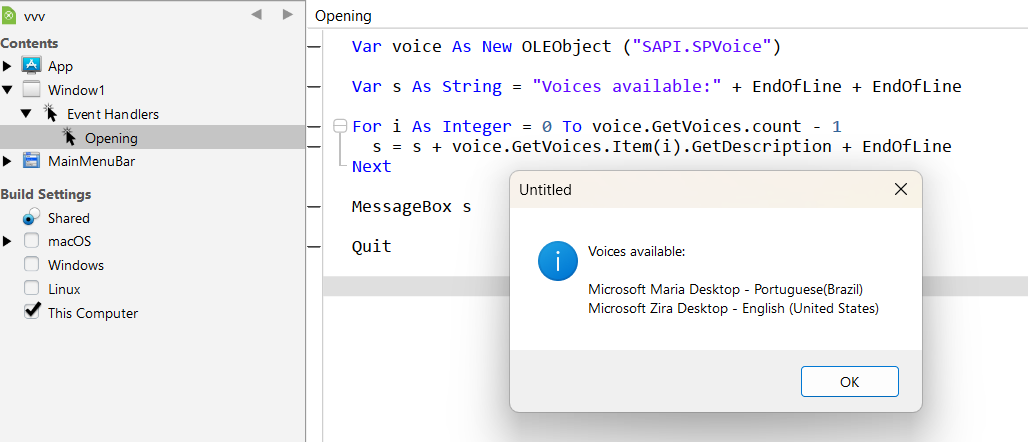Collapse the For loop code block
Viewport: 1028px width, 442px height.
pos(339,126)
